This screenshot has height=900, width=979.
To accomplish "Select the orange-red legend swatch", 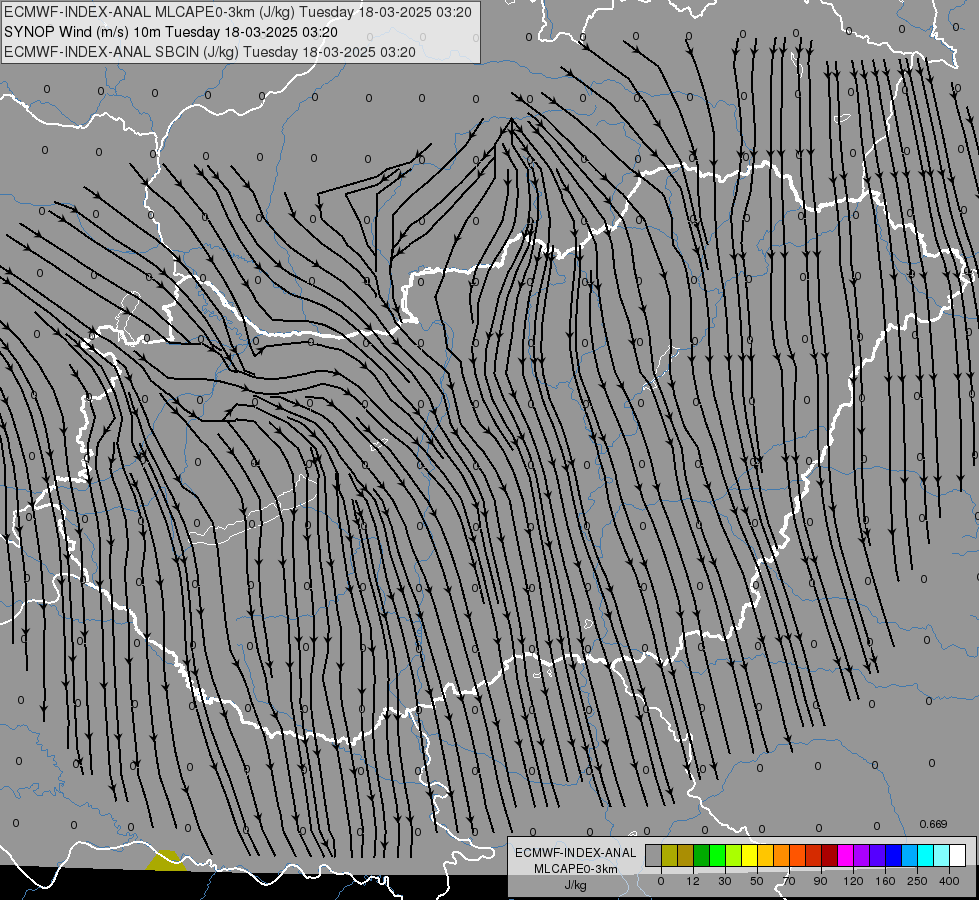I will click(797, 855).
